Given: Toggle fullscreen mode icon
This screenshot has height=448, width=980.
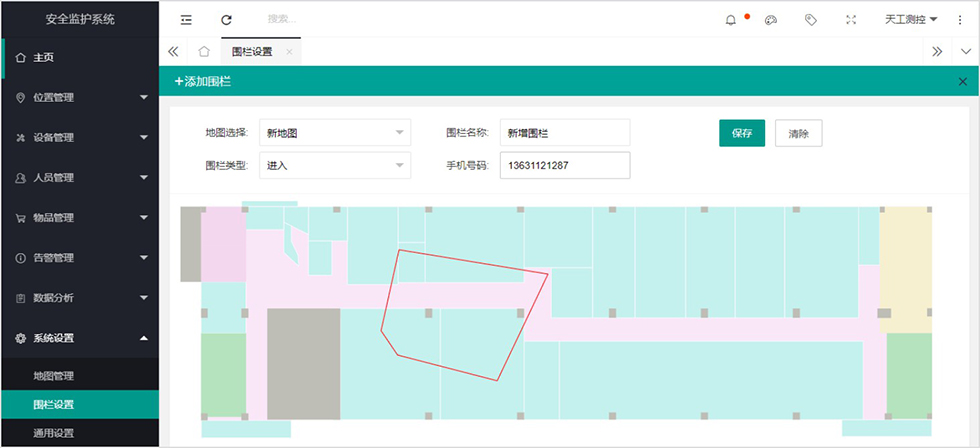Looking at the screenshot, I should (x=851, y=19).
